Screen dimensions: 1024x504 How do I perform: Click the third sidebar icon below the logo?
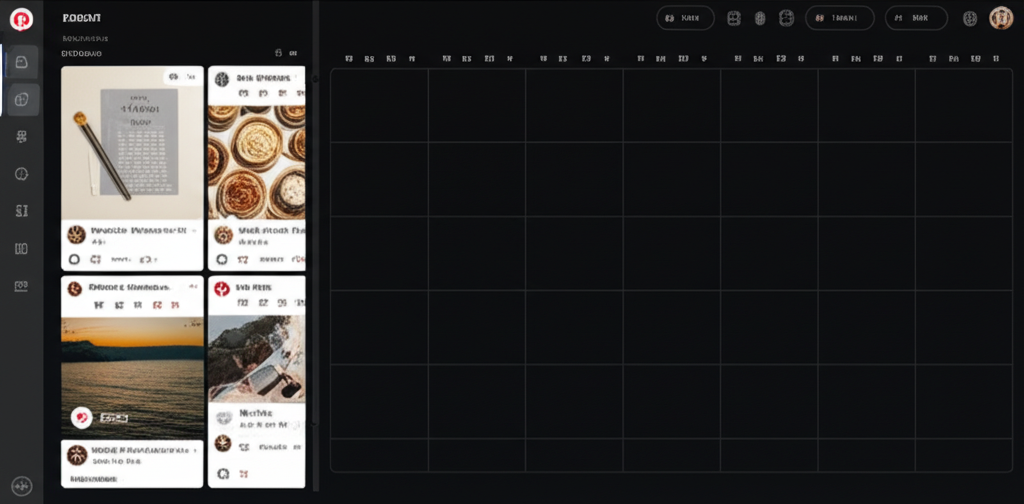22,136
